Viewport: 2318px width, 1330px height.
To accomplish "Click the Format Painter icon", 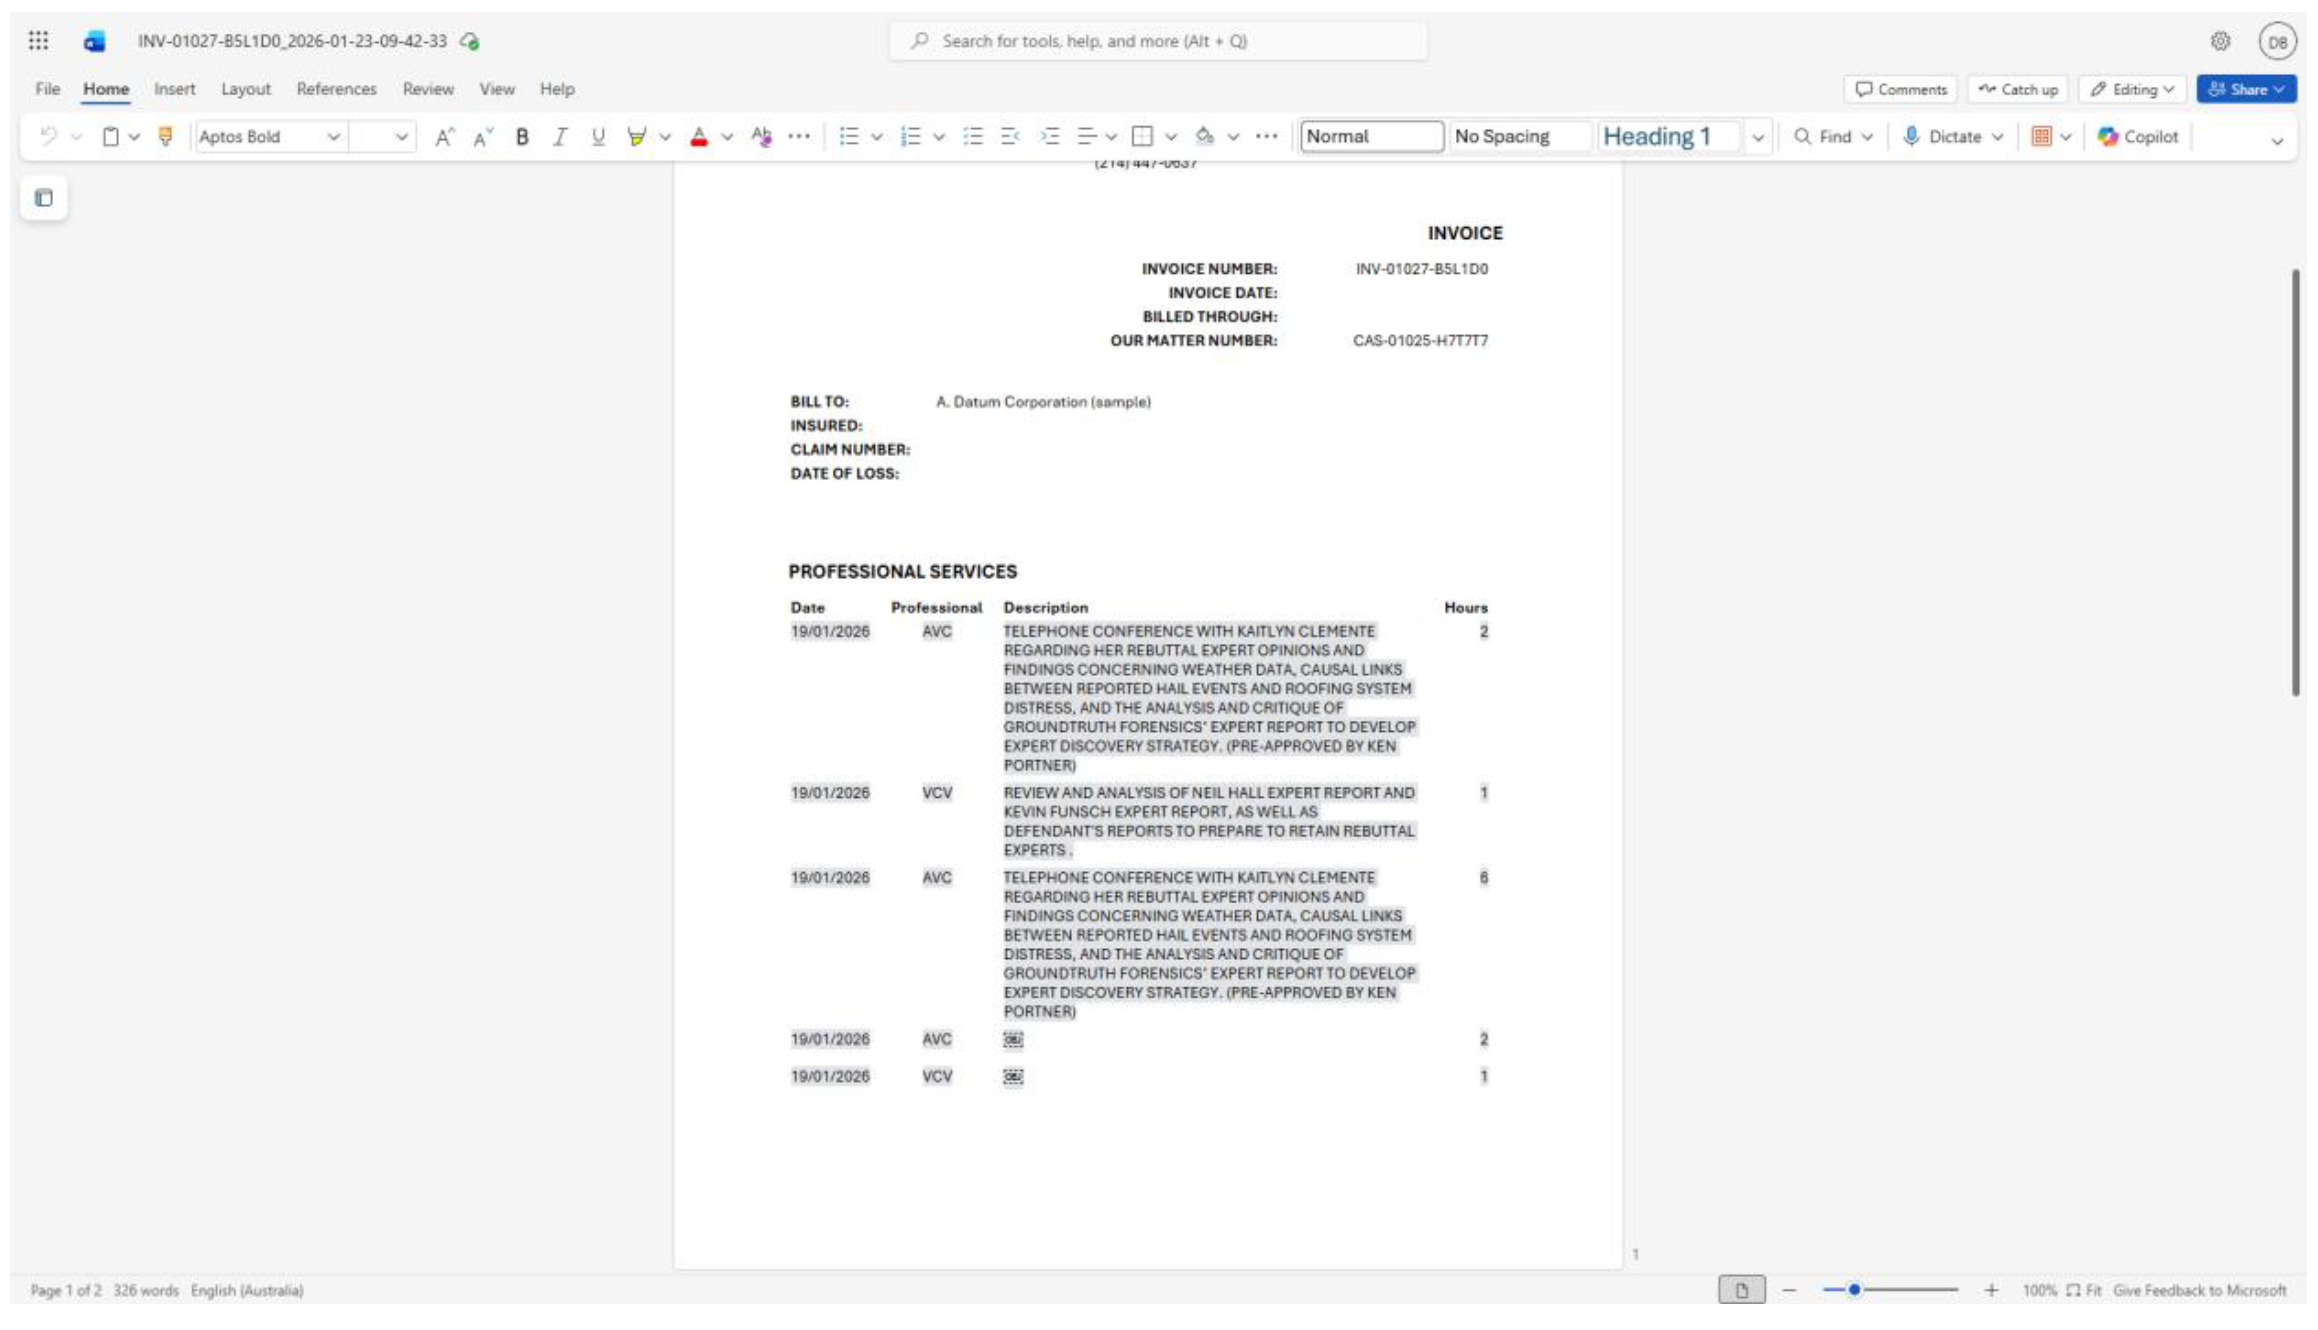I will pos(166,137).
